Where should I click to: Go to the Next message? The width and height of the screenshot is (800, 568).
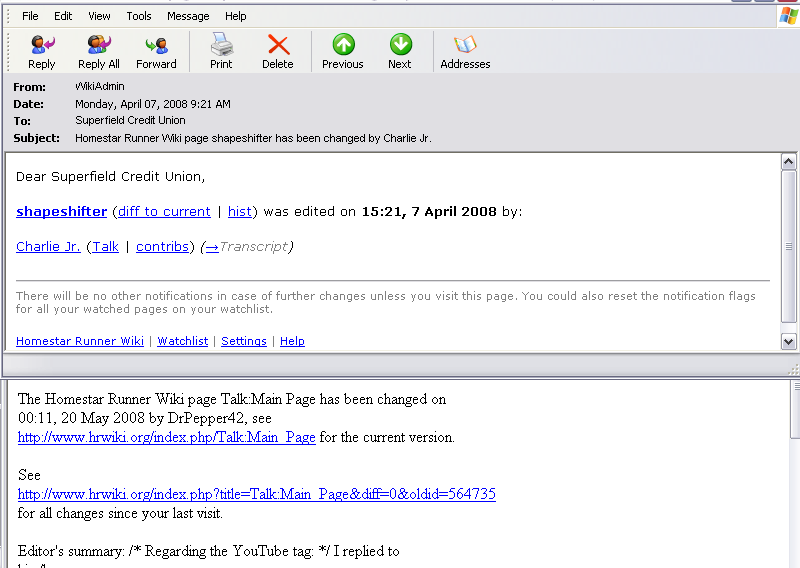pos(400,52)
